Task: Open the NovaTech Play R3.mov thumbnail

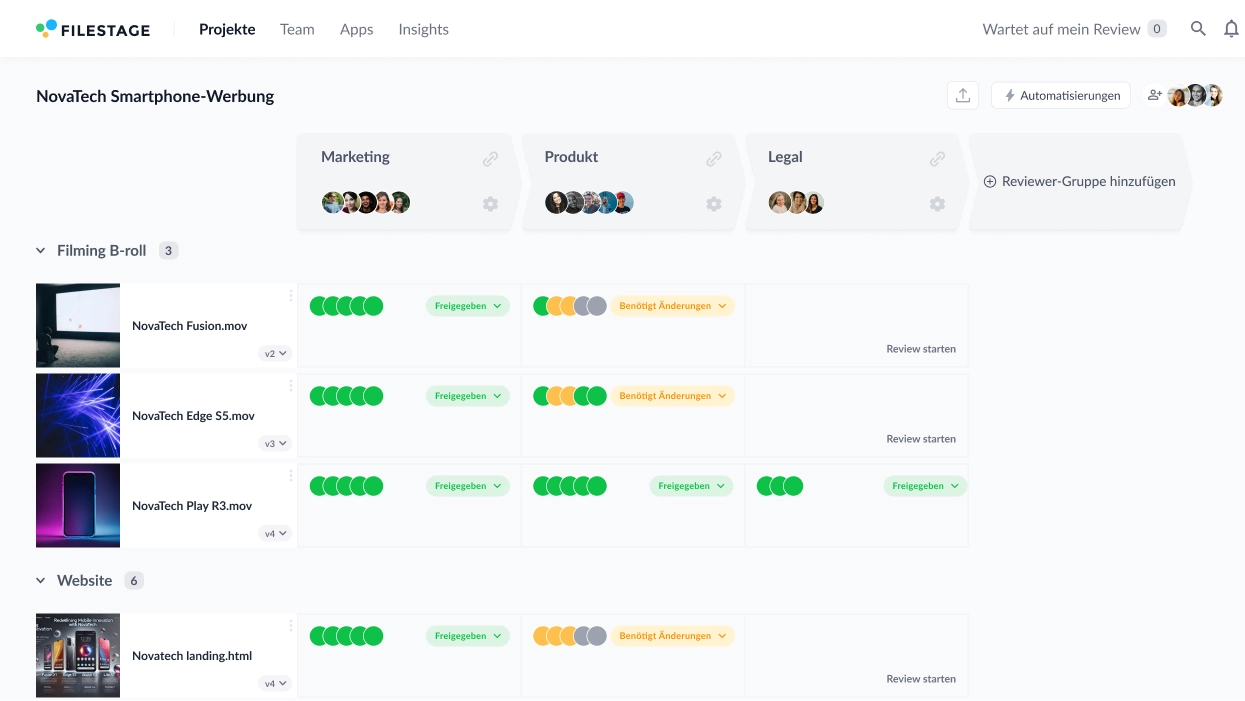Action: point(77,505)
